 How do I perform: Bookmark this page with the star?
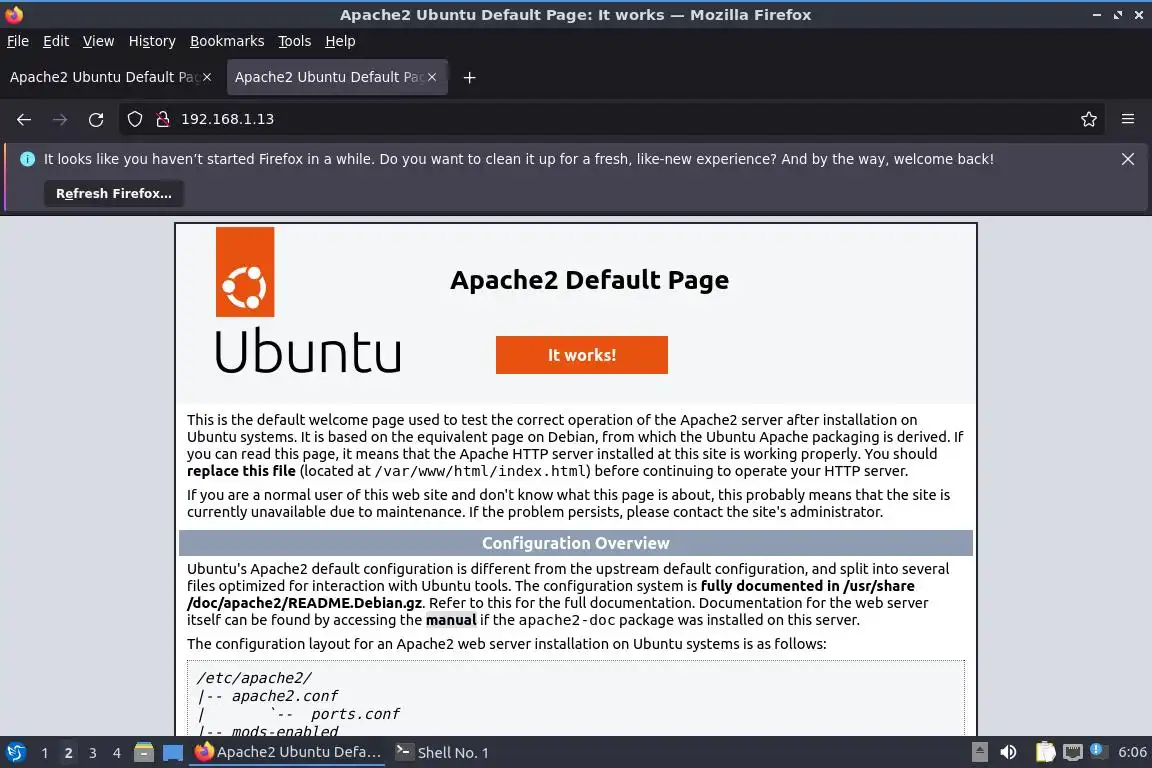click(x=1089, y=119)
